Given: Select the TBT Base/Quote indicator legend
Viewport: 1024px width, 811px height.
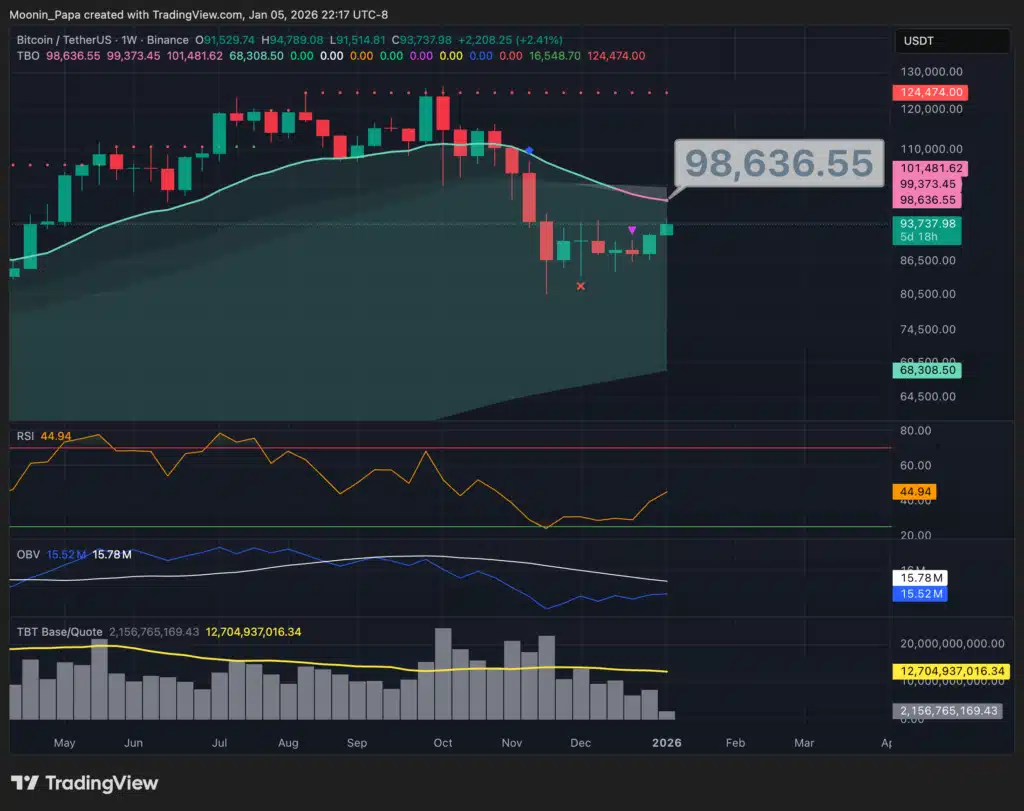Looking at the screenshot, I should 59,632.
